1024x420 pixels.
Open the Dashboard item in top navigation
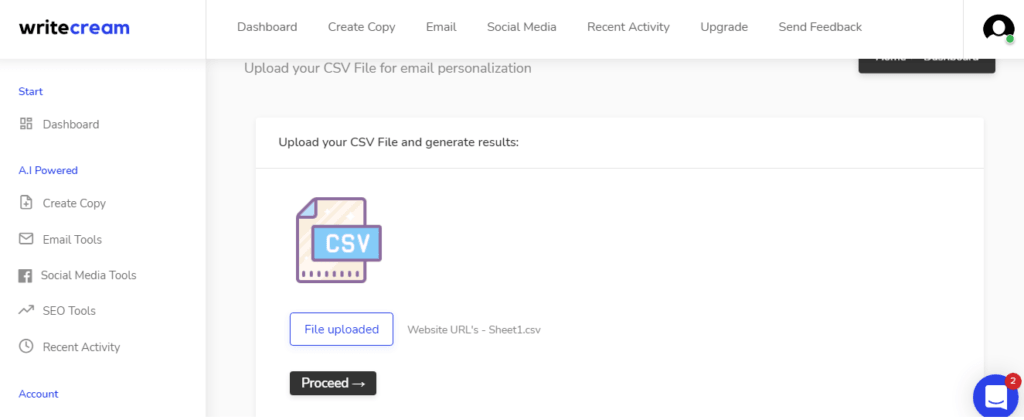tap(267, 27)
